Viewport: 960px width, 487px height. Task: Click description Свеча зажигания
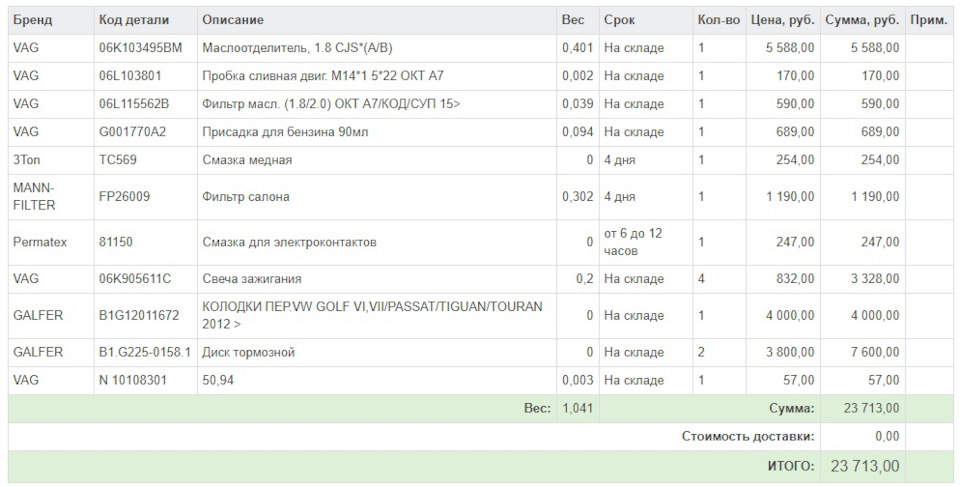(252, 279)
